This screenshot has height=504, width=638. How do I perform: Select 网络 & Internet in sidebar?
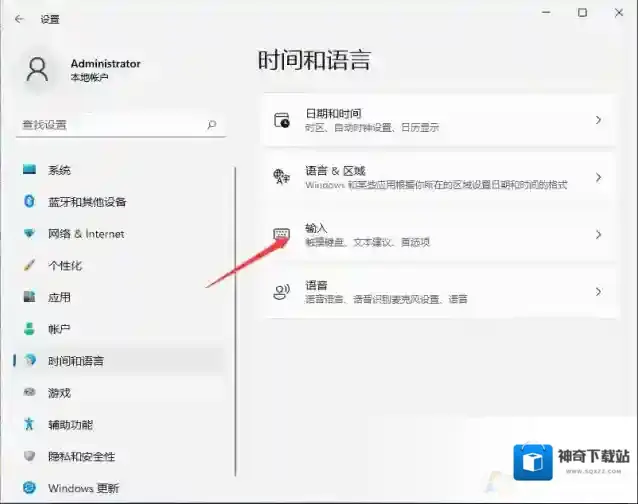pos(86,234)
